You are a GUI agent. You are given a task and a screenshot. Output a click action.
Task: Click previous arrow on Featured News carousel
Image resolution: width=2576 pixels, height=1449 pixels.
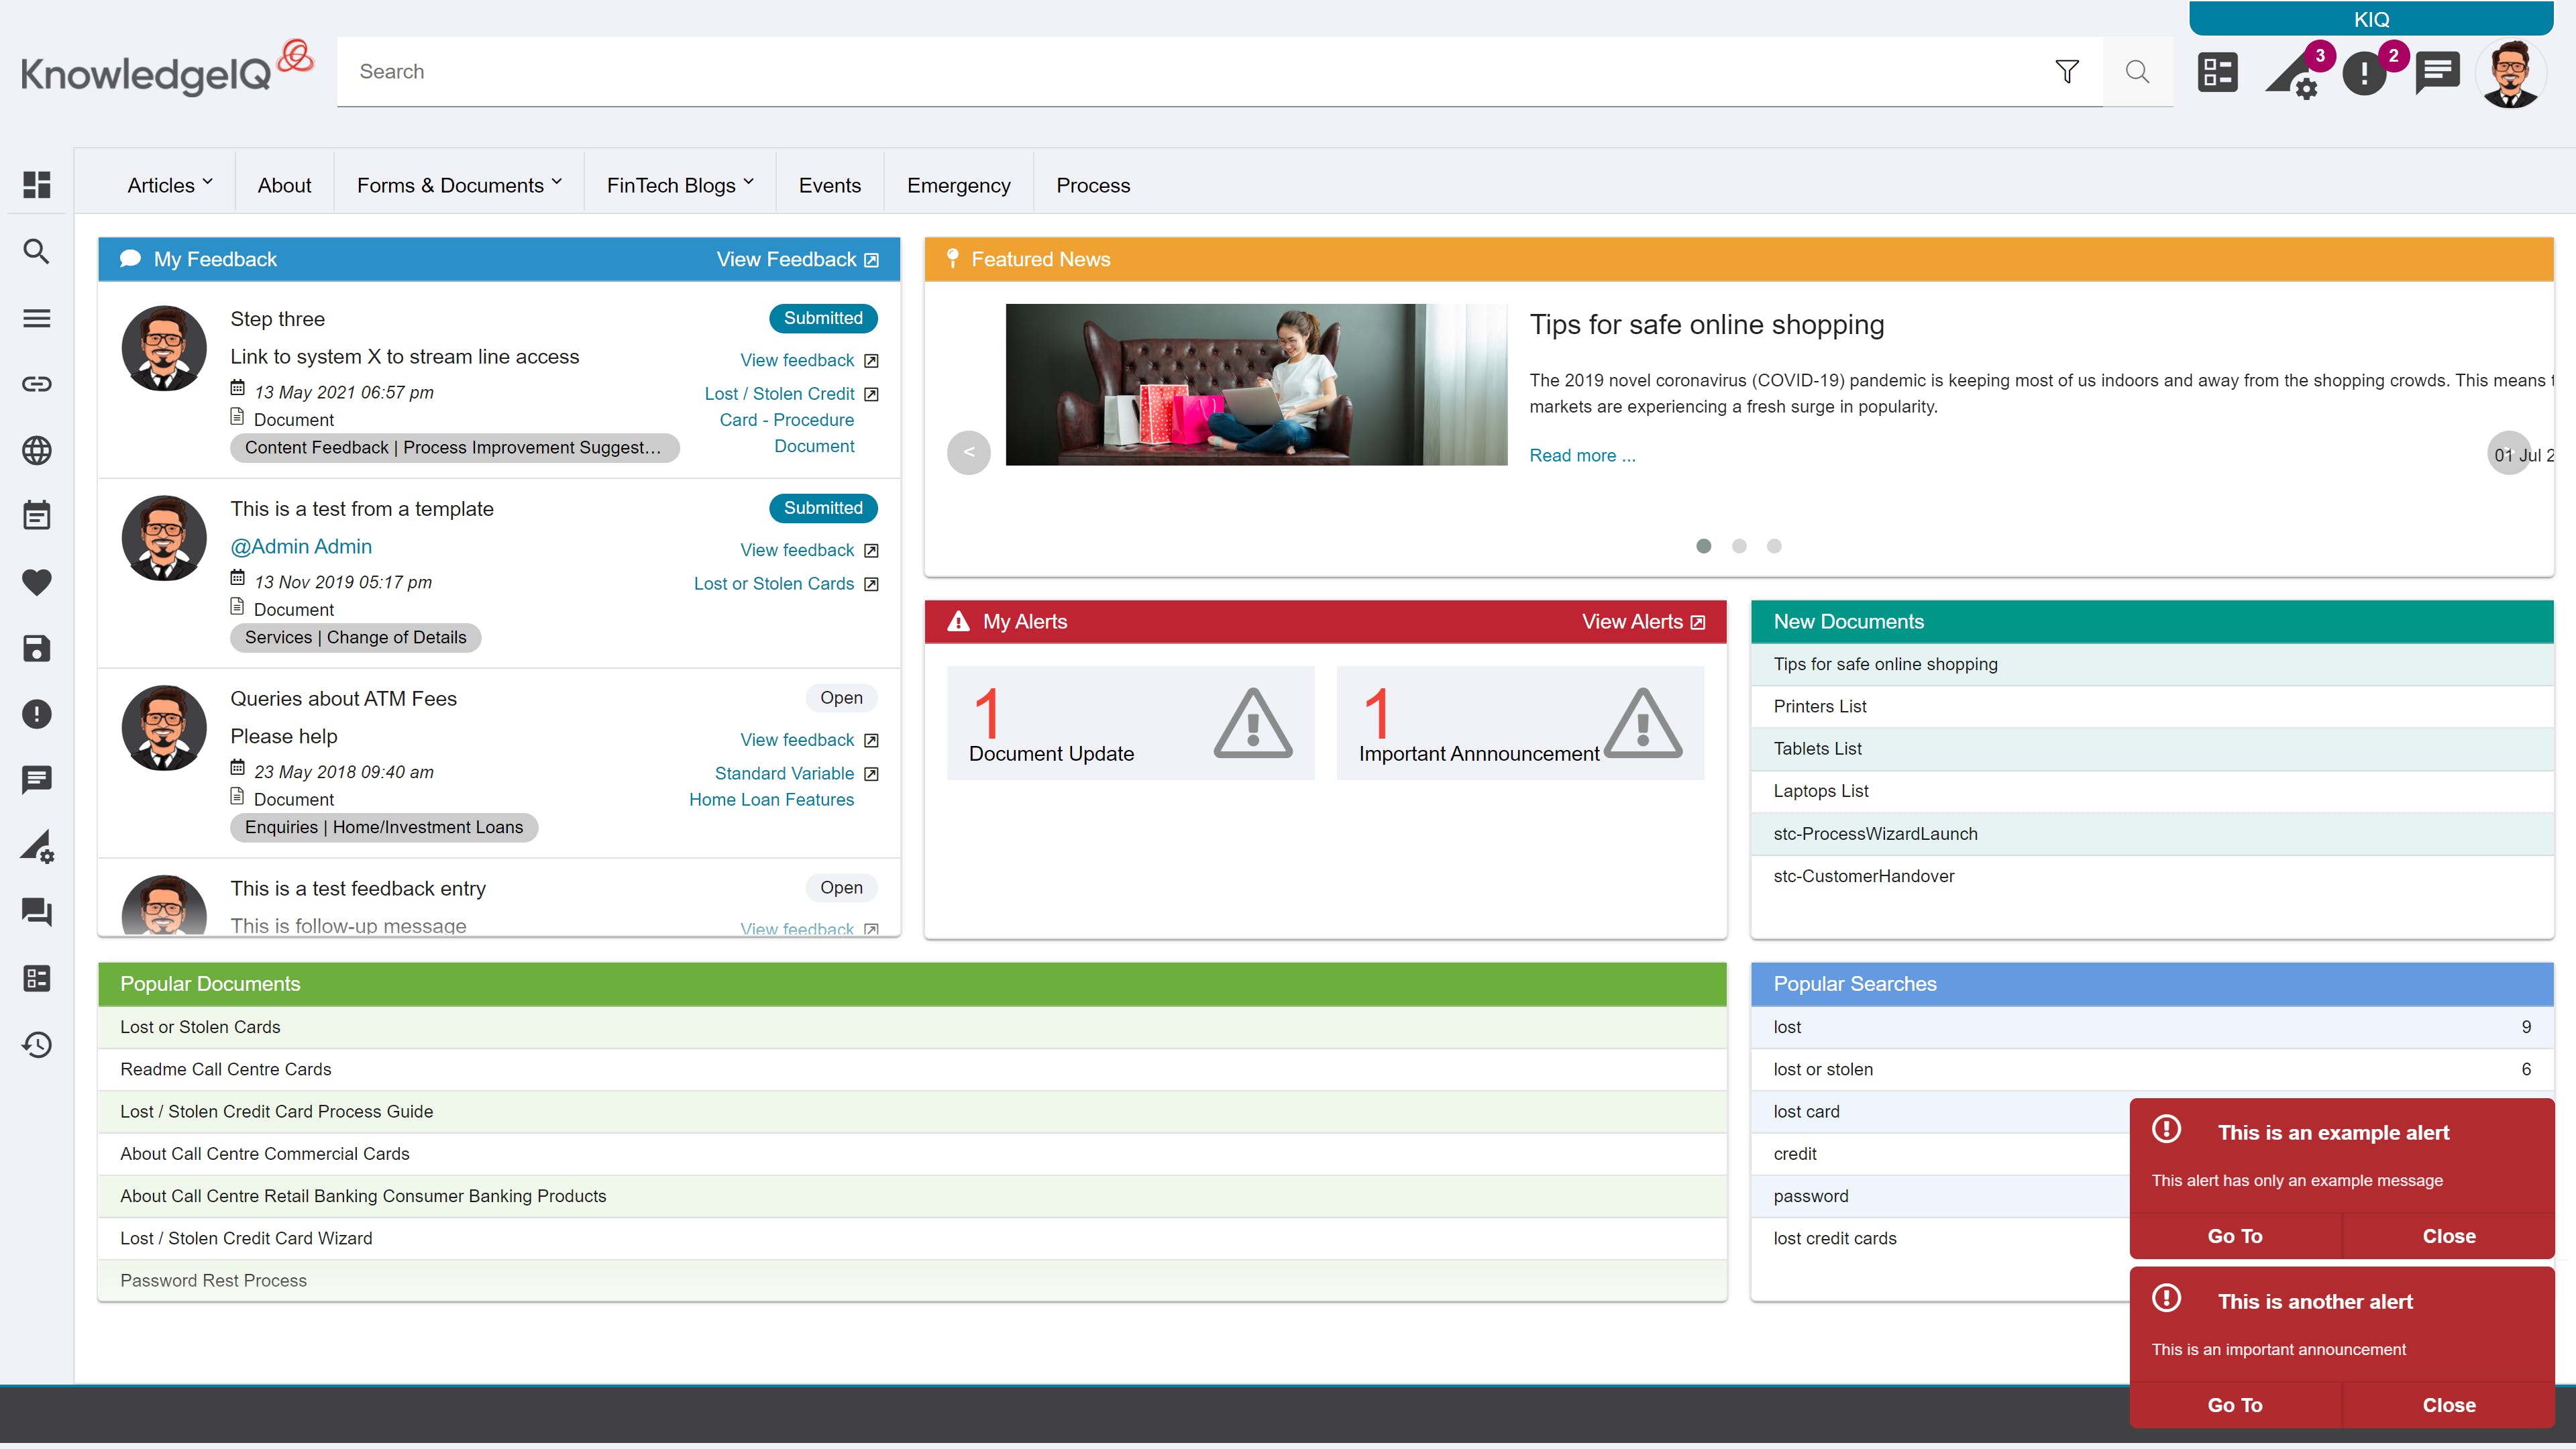[968, 452]
